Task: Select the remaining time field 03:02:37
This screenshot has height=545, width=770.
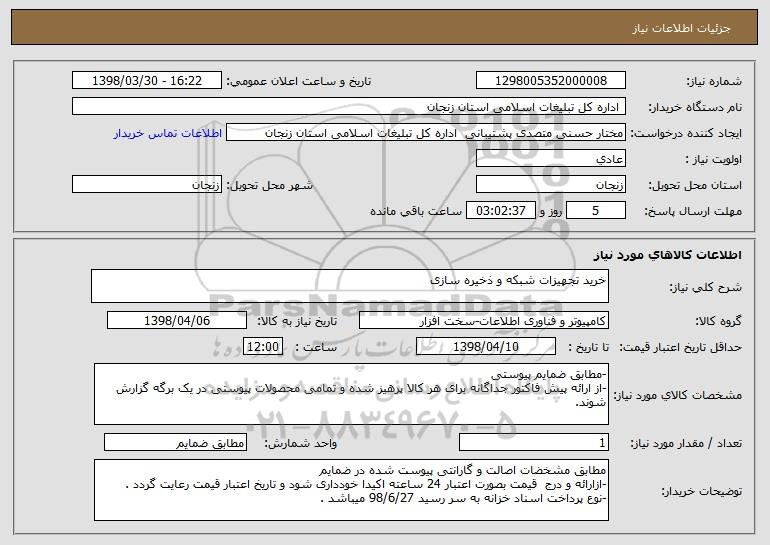Action: 500,211
